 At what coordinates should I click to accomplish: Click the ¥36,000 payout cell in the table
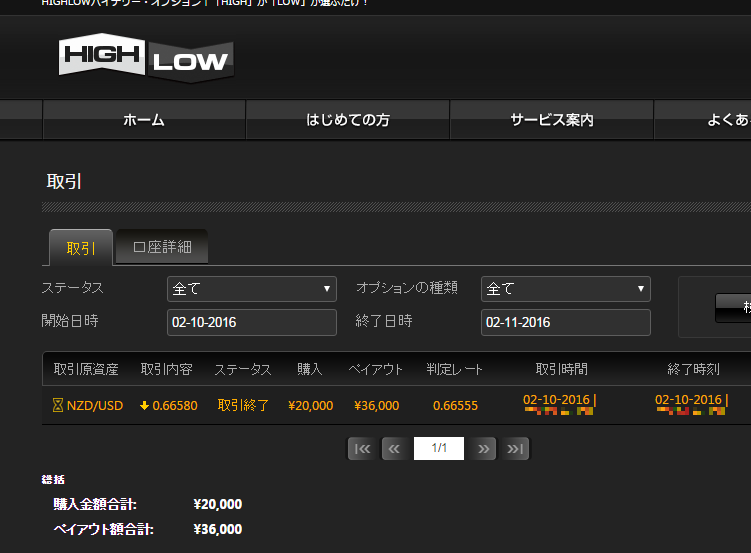[x=376, y=406]
